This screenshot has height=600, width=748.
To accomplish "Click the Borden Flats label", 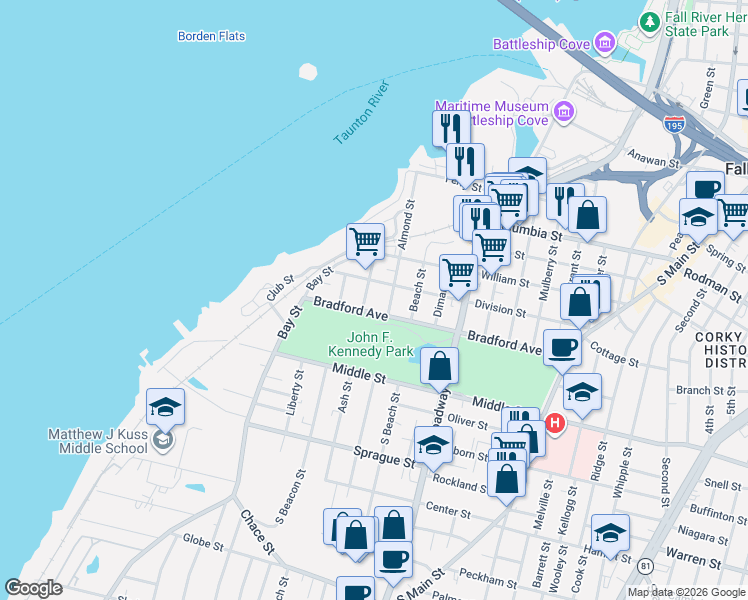I will point(211,36).
